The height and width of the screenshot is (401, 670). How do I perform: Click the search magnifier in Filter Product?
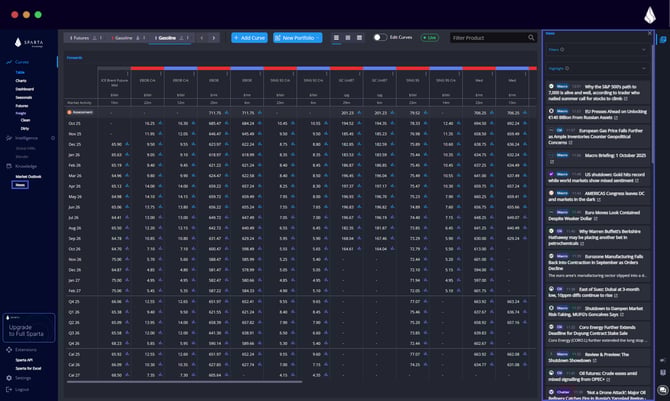click(531, 38)
